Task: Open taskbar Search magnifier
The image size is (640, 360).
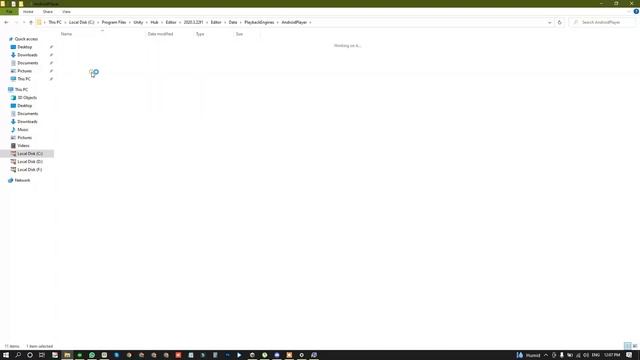Action: pyautogui.click(x=18, y=355)
